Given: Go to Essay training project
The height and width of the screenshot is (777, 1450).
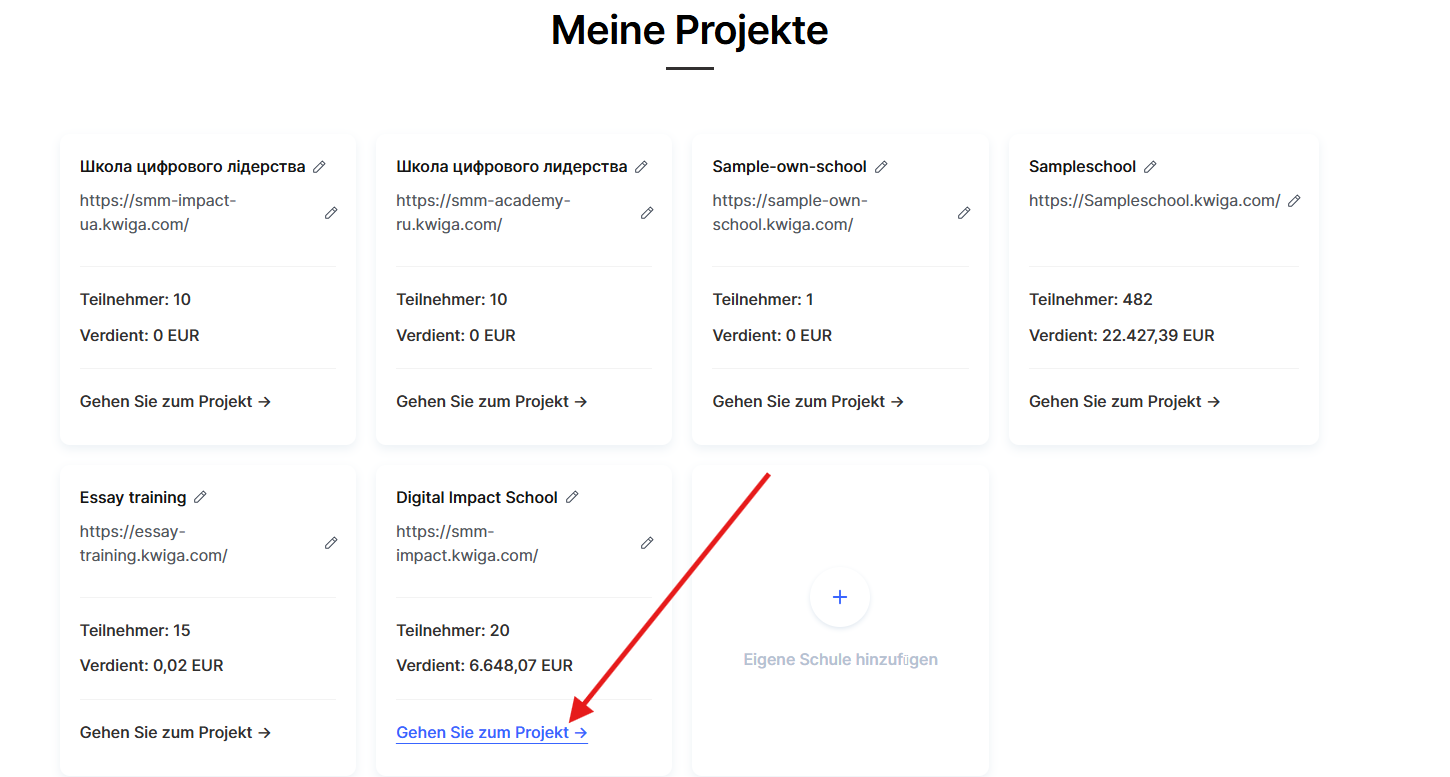Looking at the screenshot, I should point(175,733).
